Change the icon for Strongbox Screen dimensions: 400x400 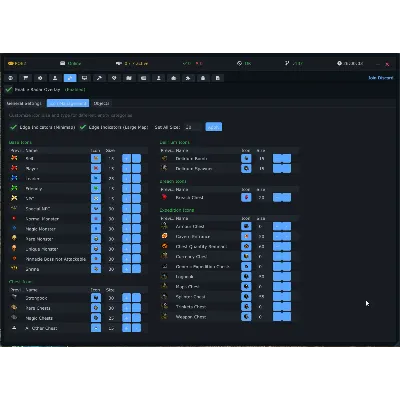coord(96,298)
